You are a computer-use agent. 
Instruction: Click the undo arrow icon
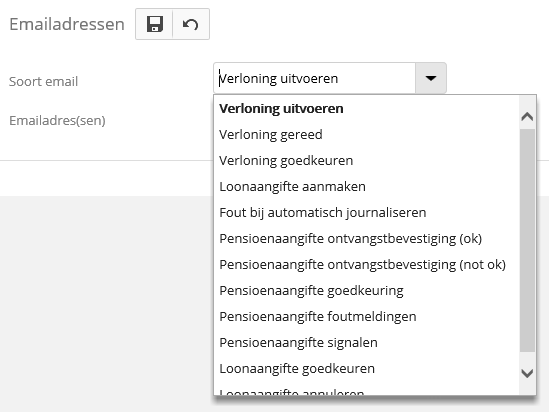(x=191, y=24)
